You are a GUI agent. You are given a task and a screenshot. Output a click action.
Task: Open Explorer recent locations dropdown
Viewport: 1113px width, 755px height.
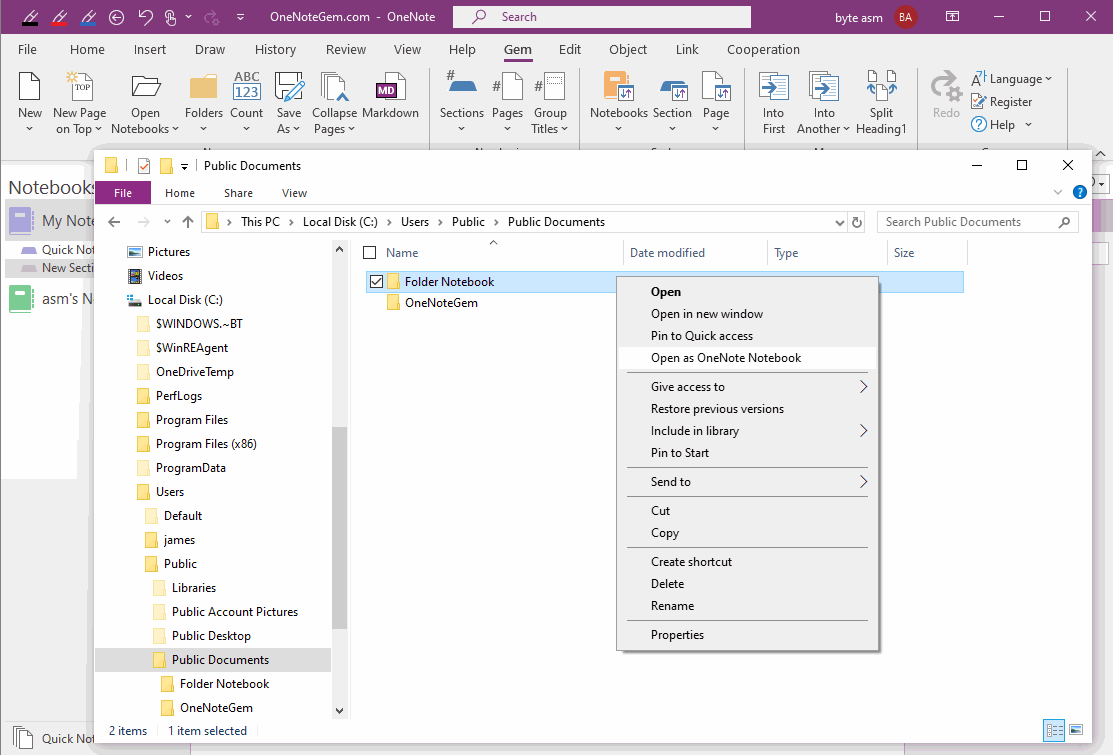pos(167,222)
